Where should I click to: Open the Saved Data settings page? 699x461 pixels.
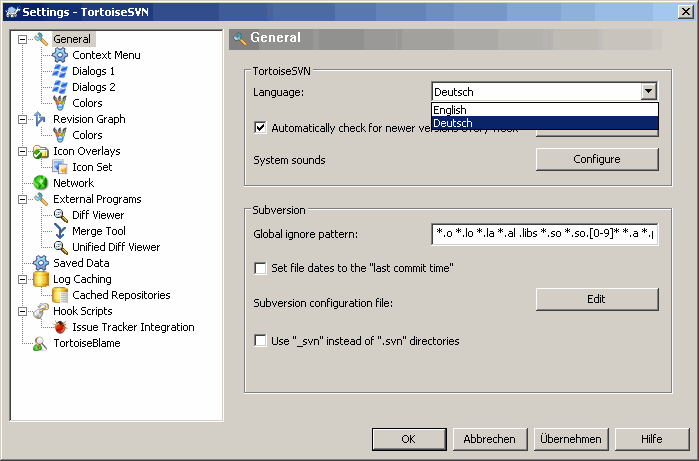click(81, 263)
